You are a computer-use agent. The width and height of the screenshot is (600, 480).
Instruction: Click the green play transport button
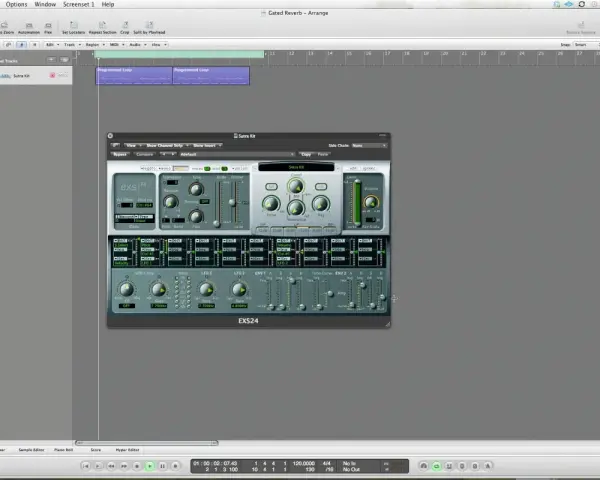tap(150, 466)
